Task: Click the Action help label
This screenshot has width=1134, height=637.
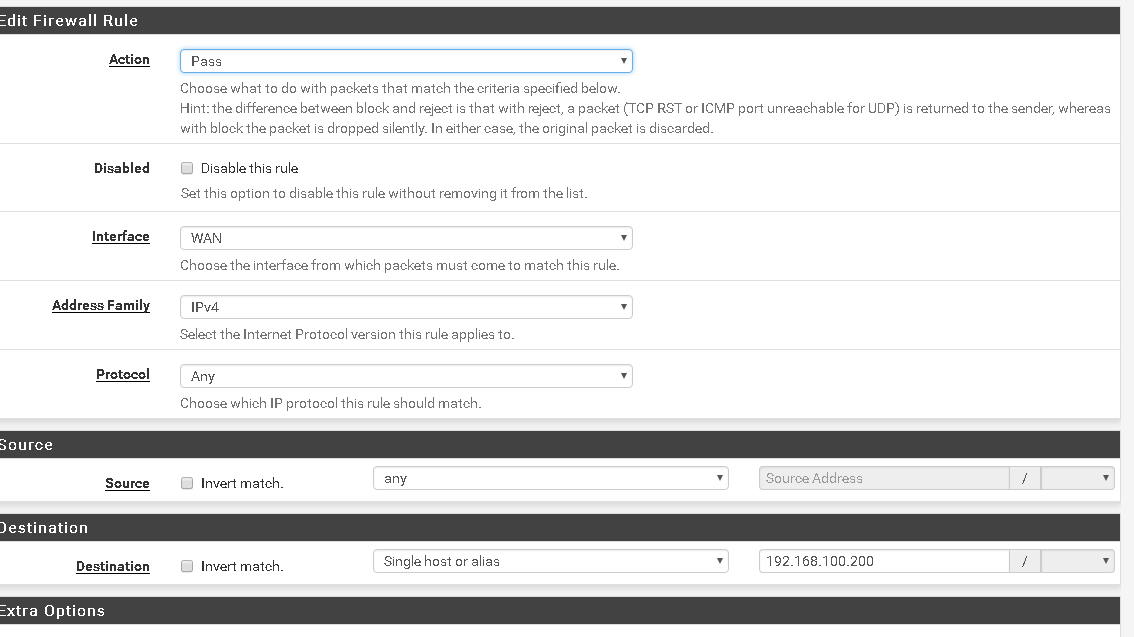Action: pos(129,59)
